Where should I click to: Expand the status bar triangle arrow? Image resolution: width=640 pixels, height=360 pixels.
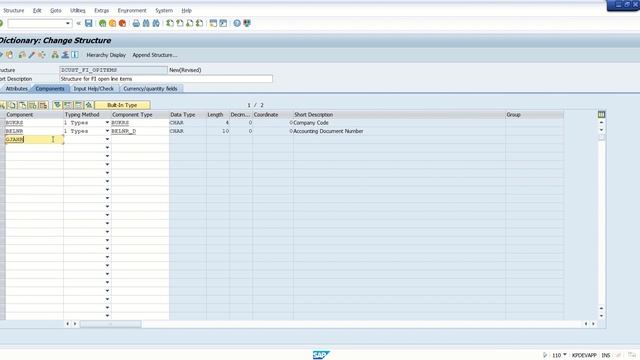[x=545, y=355]
